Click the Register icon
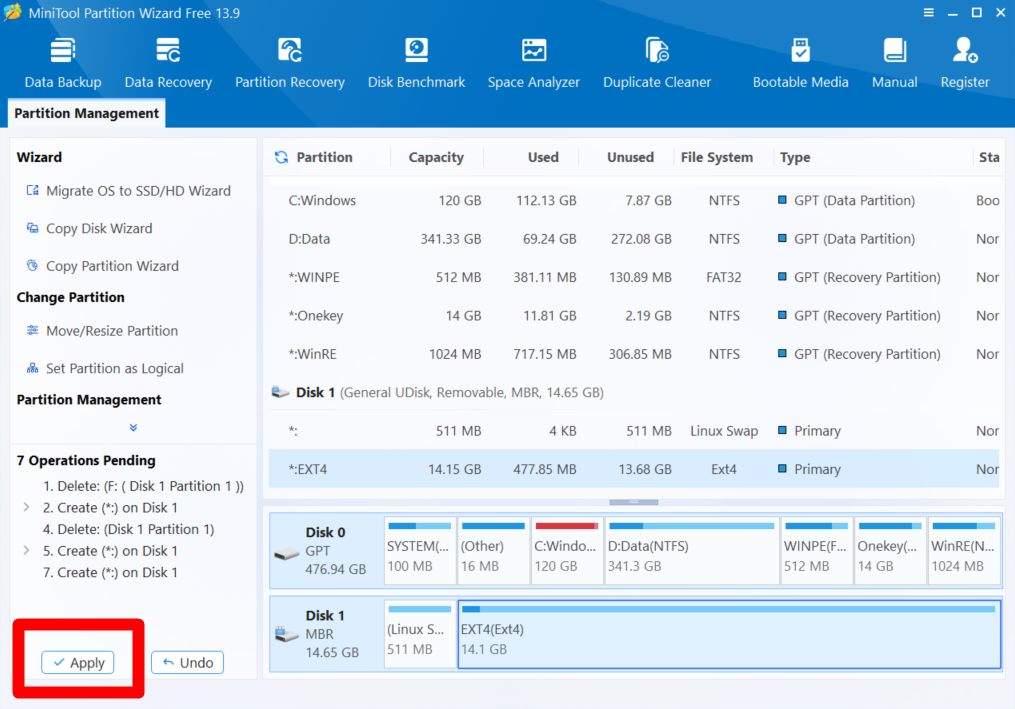This screenshot has width=1015, height=709. [x=965, y=63]
